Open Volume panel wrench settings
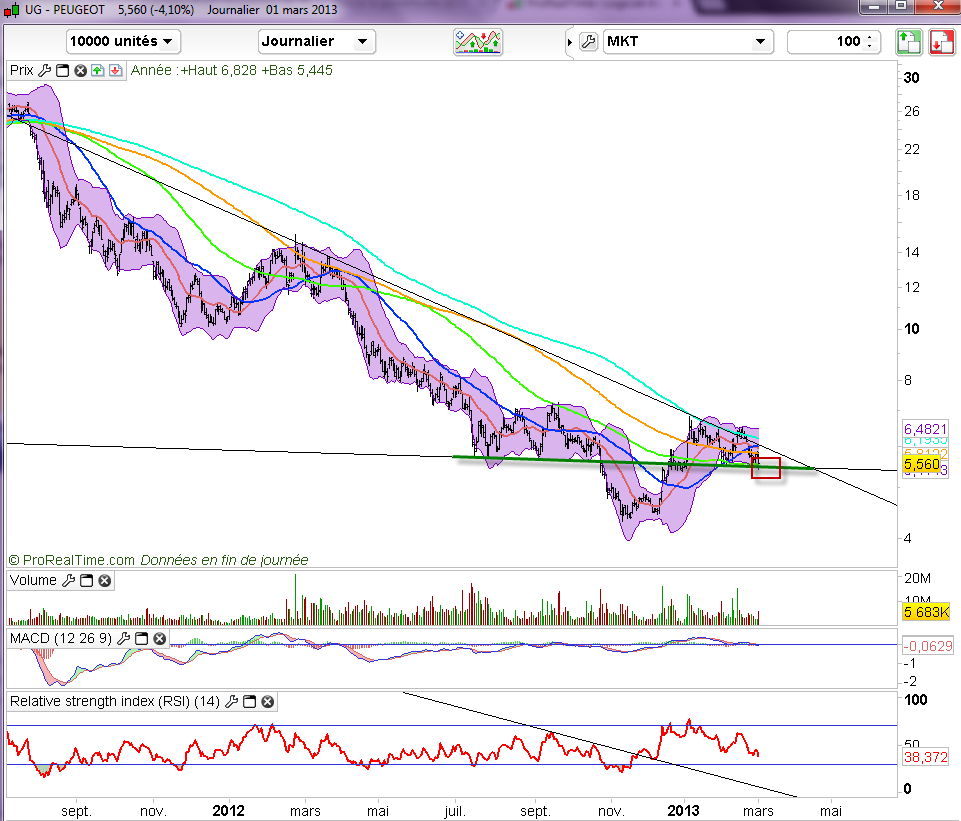This screenshot has height=821, width=961. click(x=69, y=580)
